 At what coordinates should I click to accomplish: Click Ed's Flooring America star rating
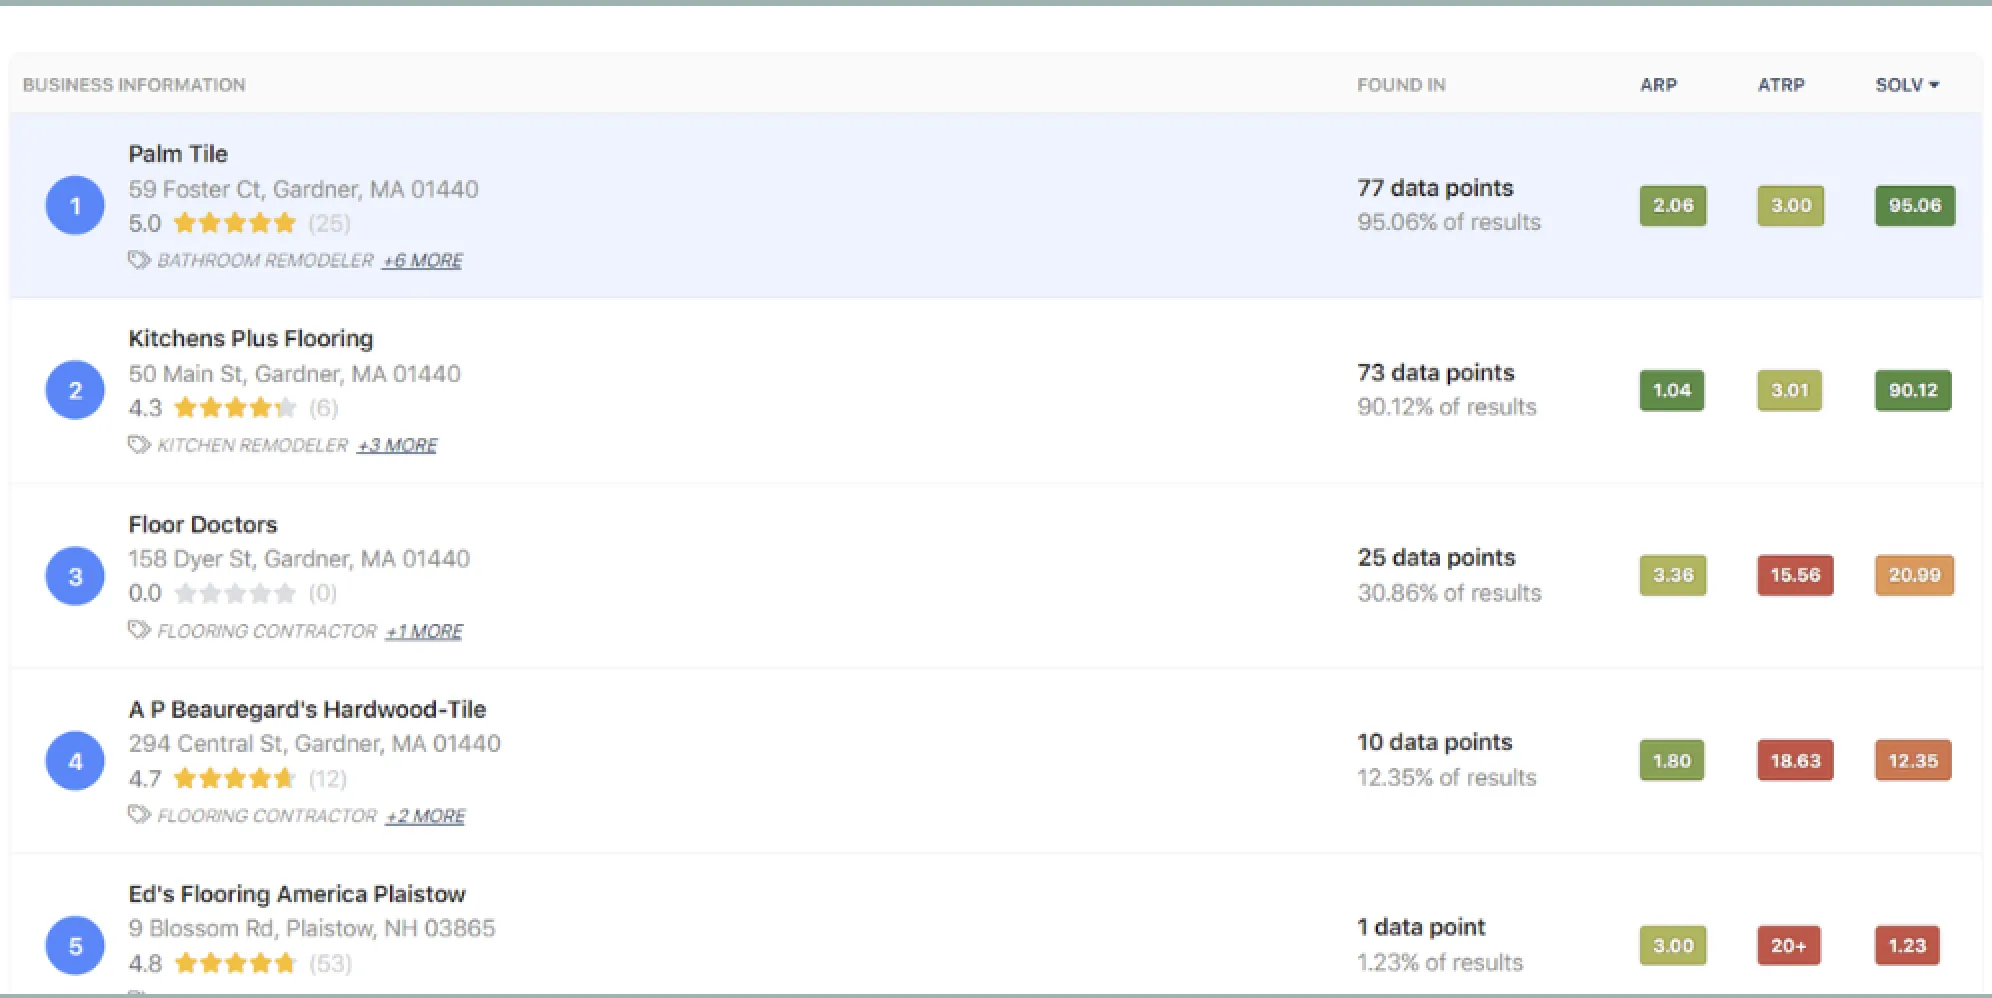click(235, 963)
